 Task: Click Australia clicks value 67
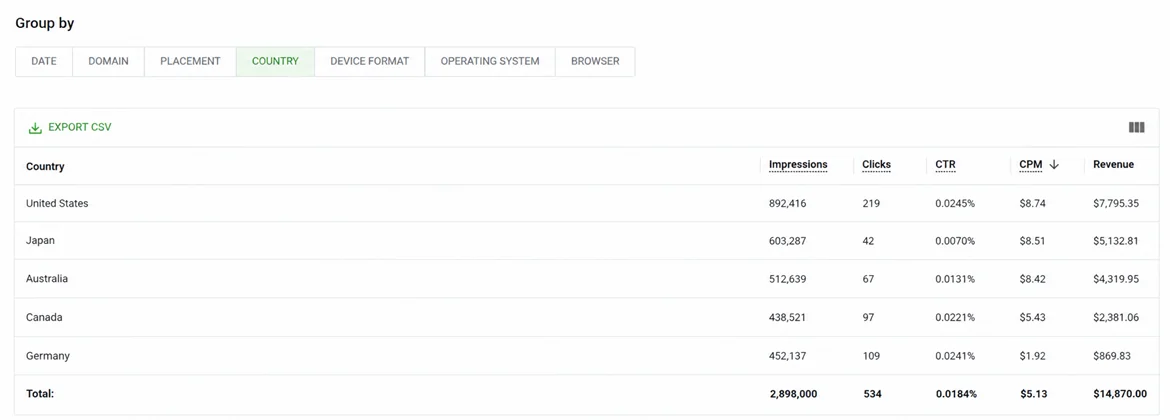pyautogui.click(x=869, y=279)
